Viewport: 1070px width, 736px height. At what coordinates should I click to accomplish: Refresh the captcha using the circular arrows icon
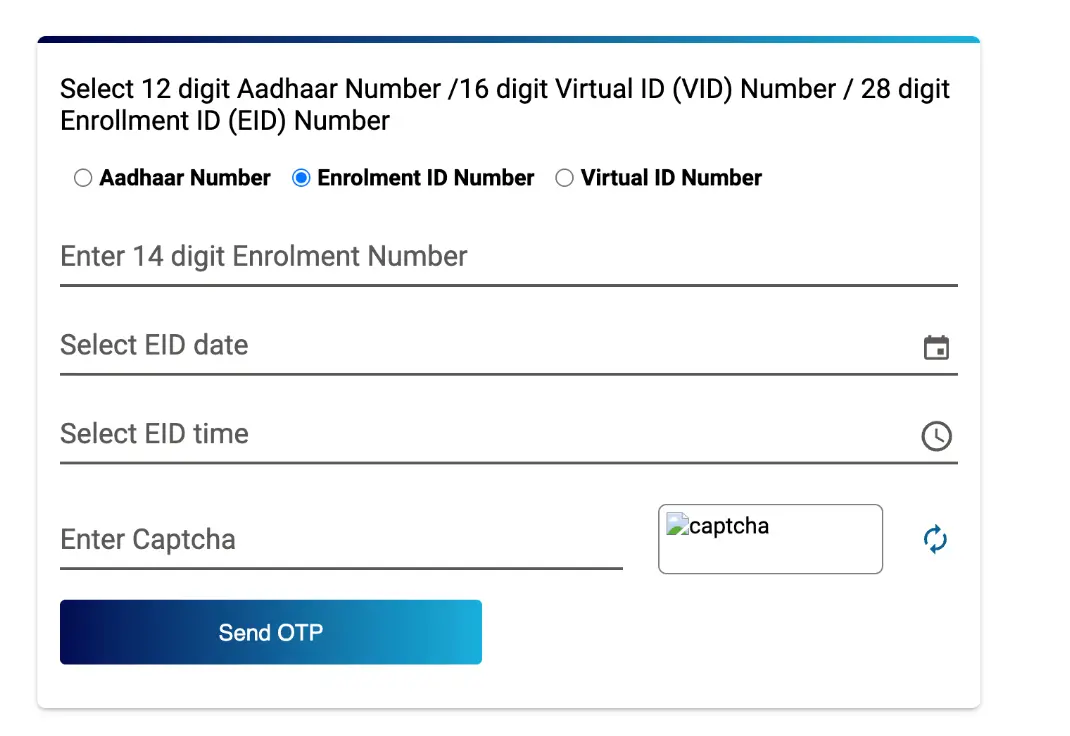click(934, 539)
